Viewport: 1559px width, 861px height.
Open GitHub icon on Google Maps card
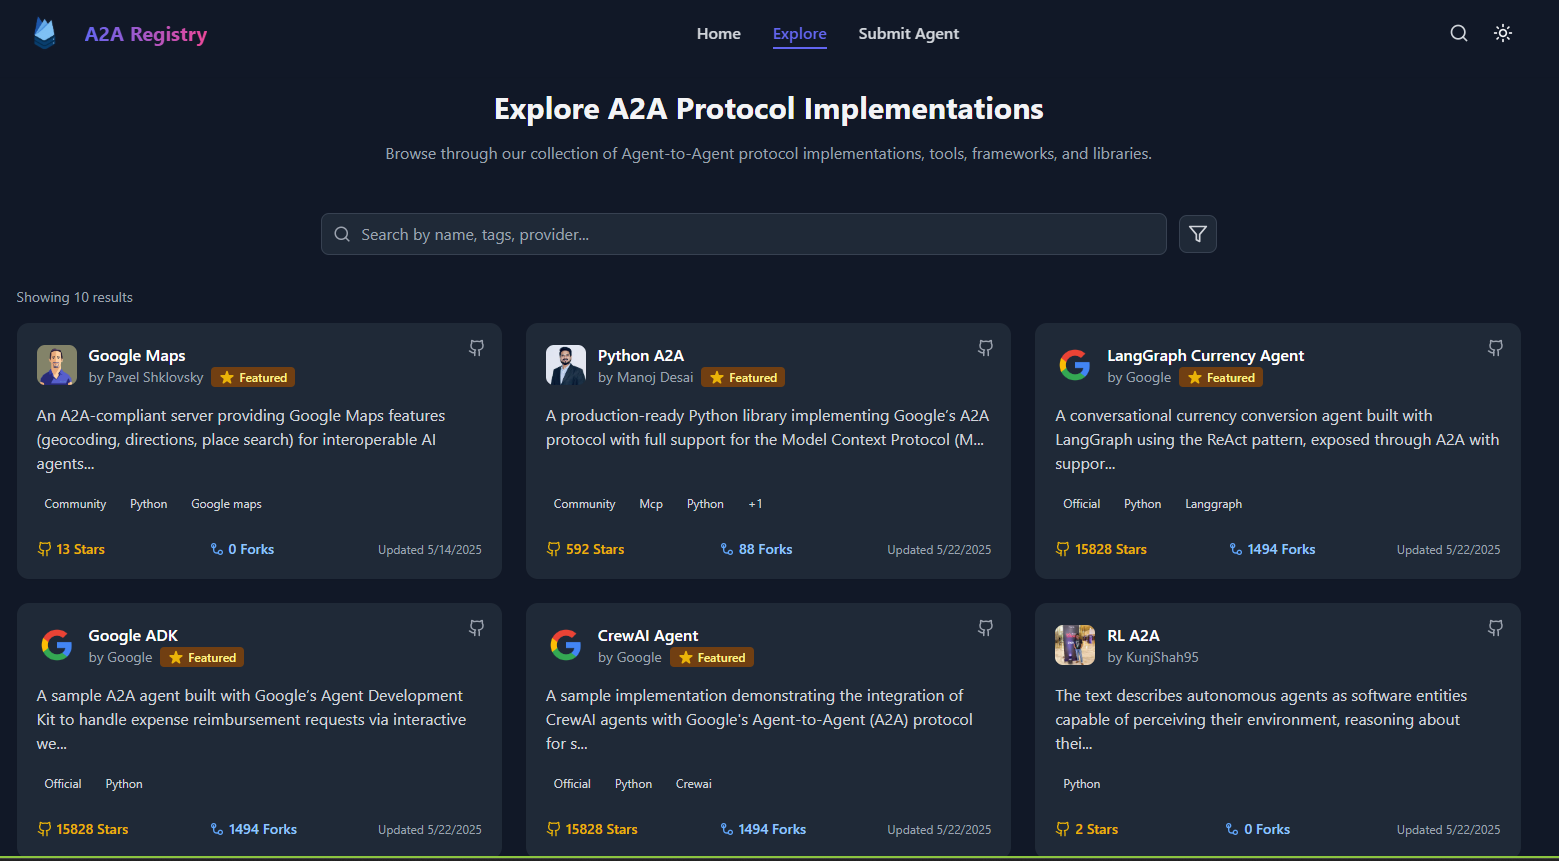click(x=477, y=348)
